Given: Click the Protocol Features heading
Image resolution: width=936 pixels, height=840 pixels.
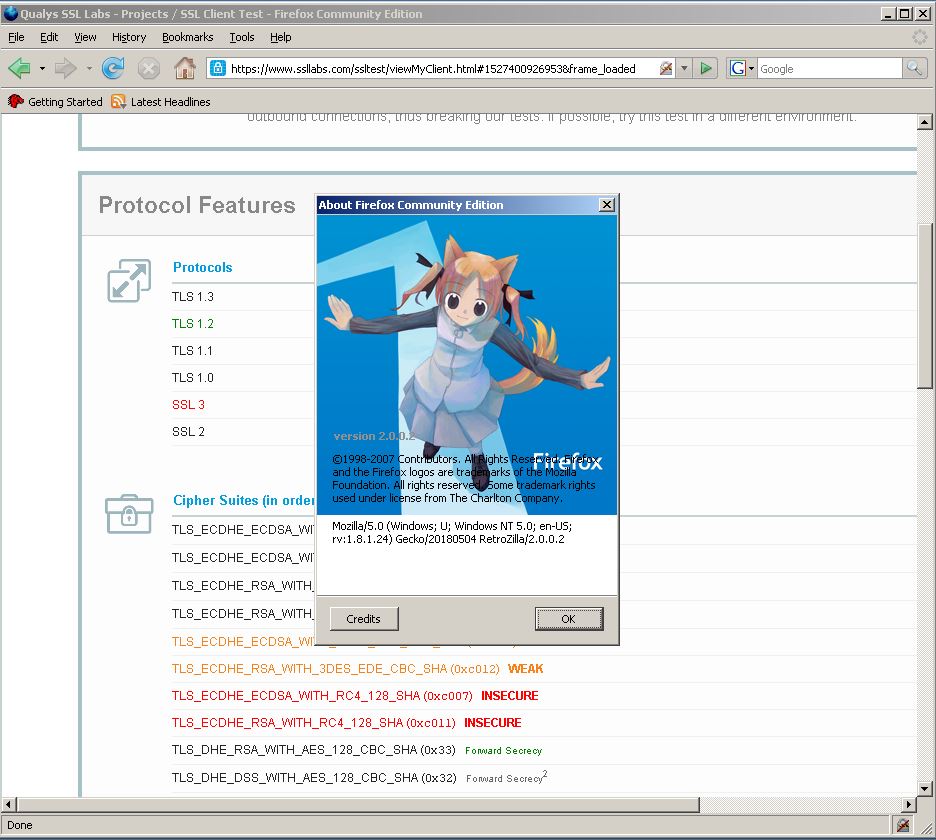Looking at the screenshot, I should [x=197, y=205].
